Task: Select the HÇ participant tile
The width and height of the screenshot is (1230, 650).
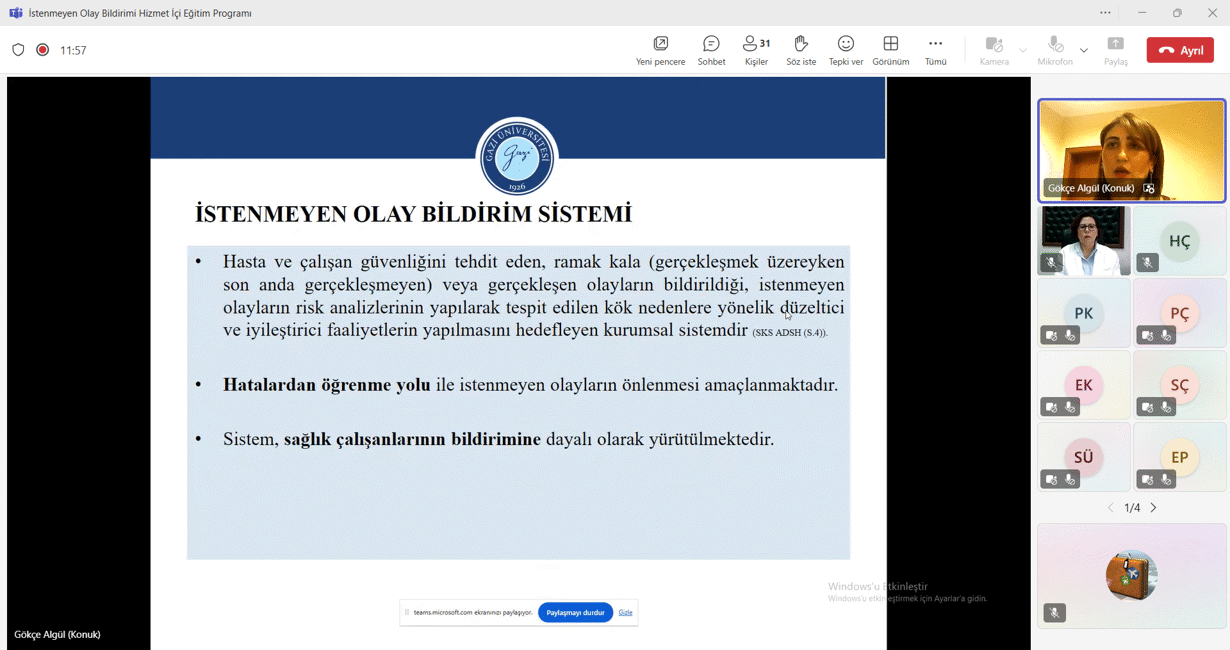Action: pos(1180,241)
